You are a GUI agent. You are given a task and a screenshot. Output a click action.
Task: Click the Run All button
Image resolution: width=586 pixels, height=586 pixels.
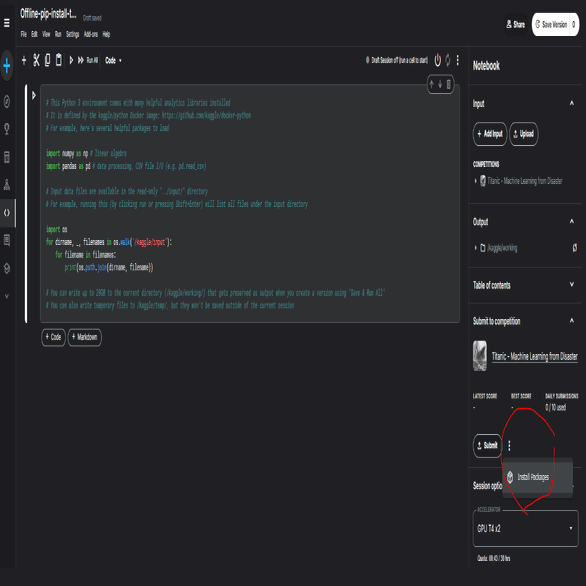pyautogui.click(x=88, y=60)
